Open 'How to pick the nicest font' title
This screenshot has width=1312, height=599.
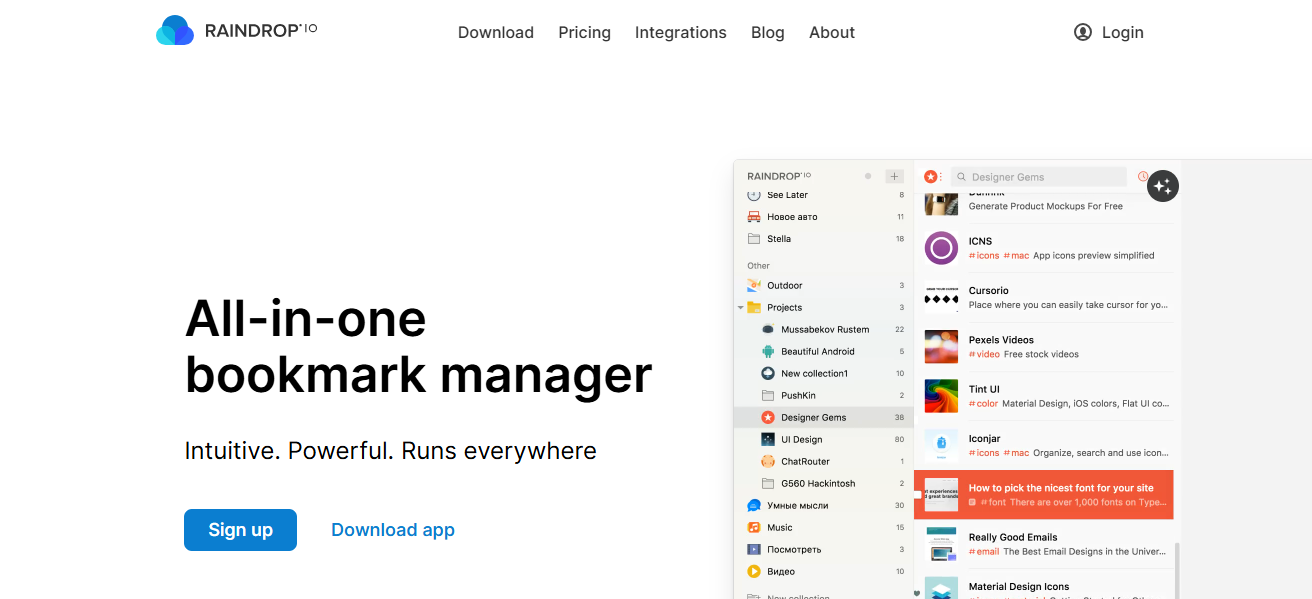click(1061, 488)
